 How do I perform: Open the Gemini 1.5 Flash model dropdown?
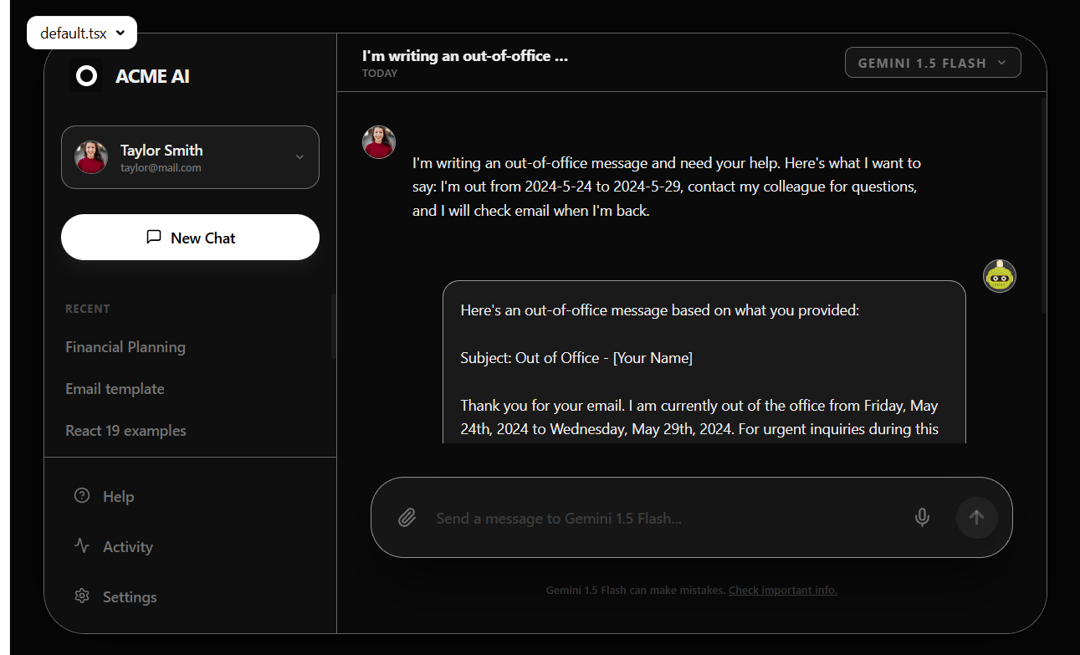933,63
